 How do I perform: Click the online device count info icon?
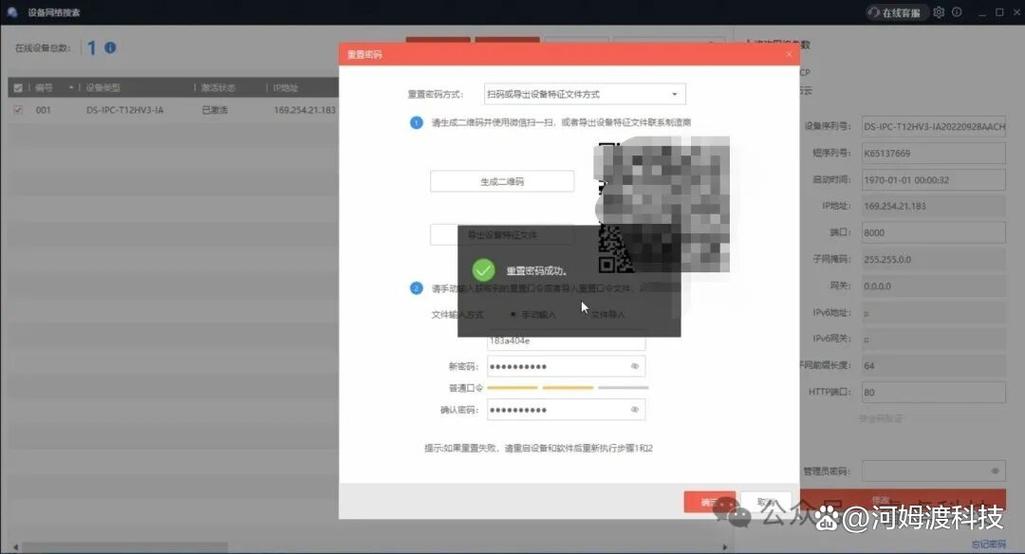coord(110,48)
